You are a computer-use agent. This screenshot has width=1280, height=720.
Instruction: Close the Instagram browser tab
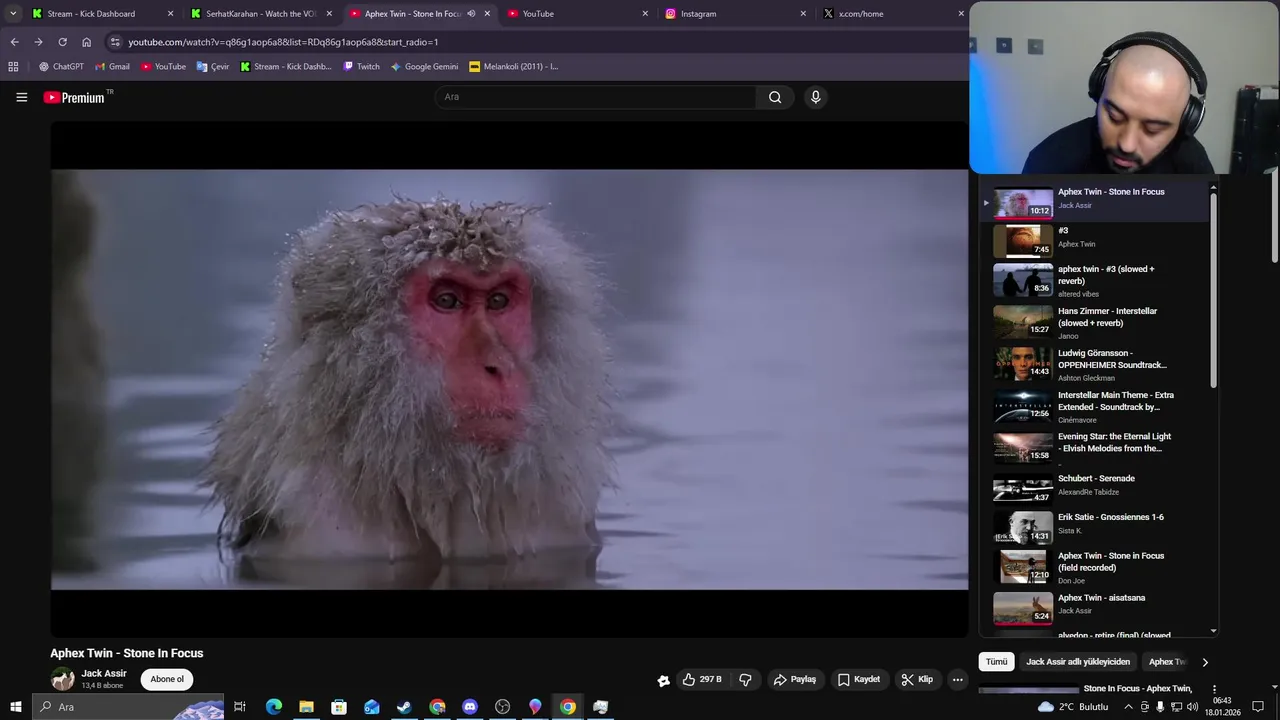pyautogui.click(x=803, y=14)
